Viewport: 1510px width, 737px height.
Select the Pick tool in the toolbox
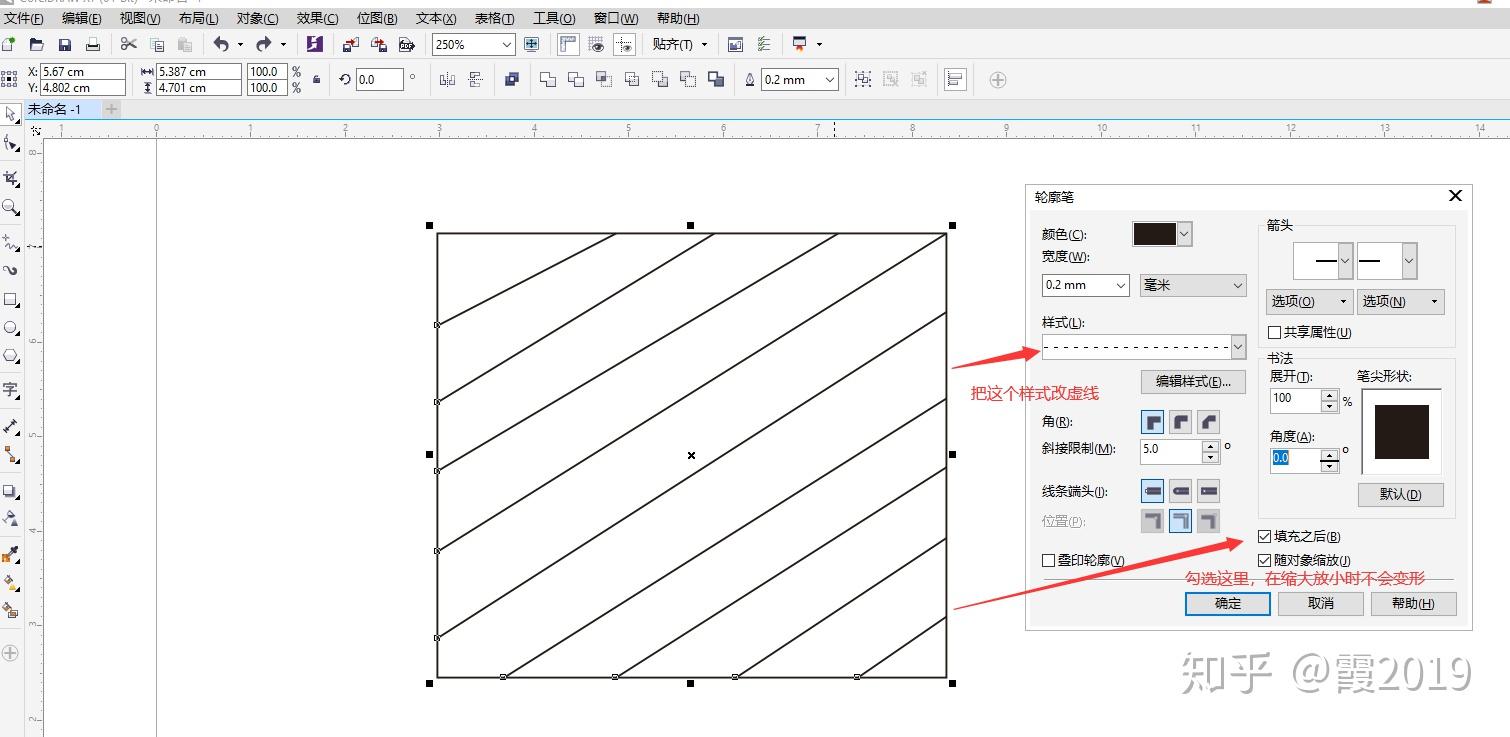[11, 114]
